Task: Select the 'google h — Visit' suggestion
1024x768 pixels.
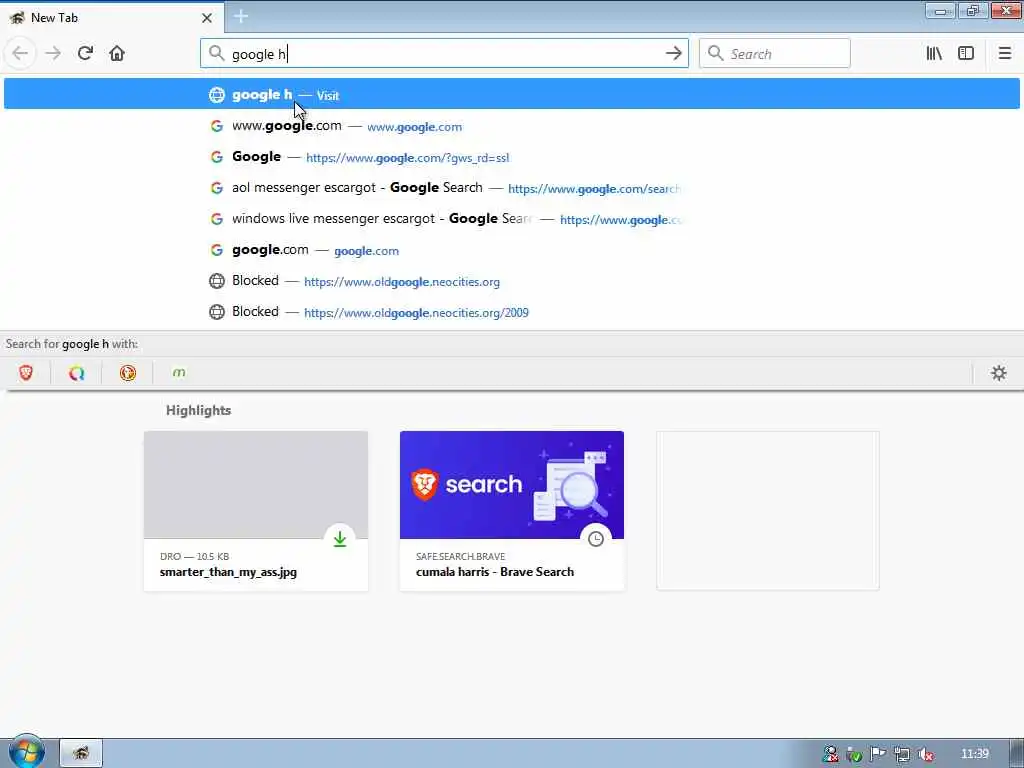Action: click(511, 94)
